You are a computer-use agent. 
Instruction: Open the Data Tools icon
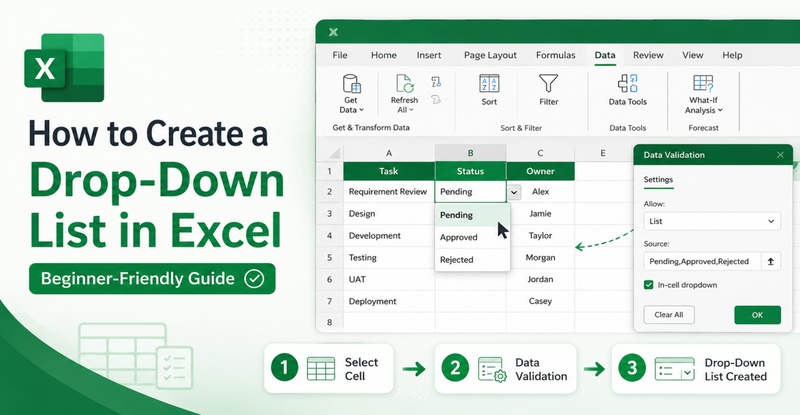pos(628,83)
